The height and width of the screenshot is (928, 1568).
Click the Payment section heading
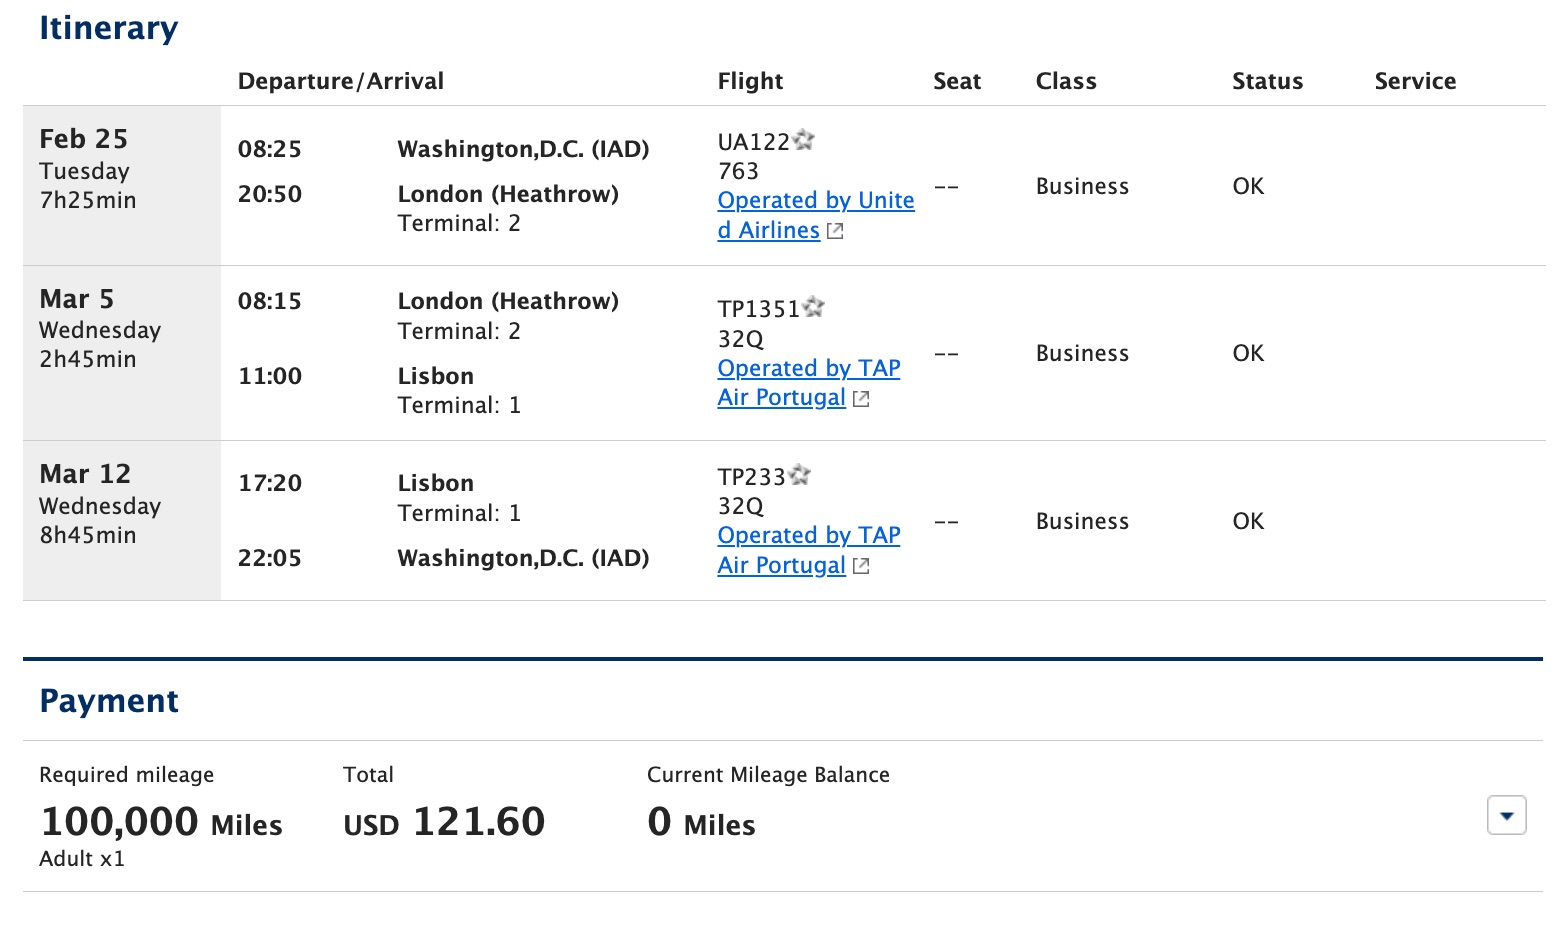109,701
